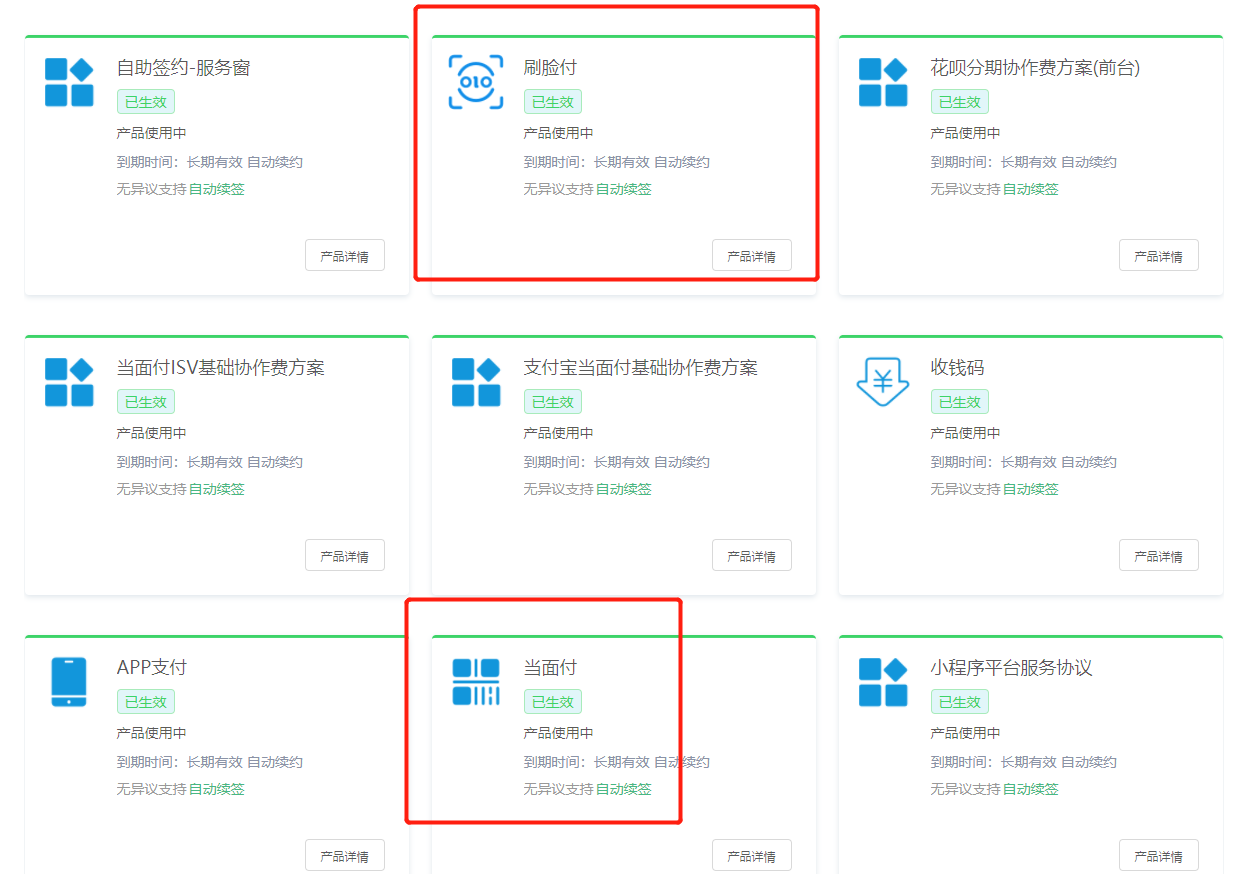The width and height of the screenshot is (1233, 874).
Task: Open 产品详情 for 小程序平台服务协议
Action: (1159, 856)
